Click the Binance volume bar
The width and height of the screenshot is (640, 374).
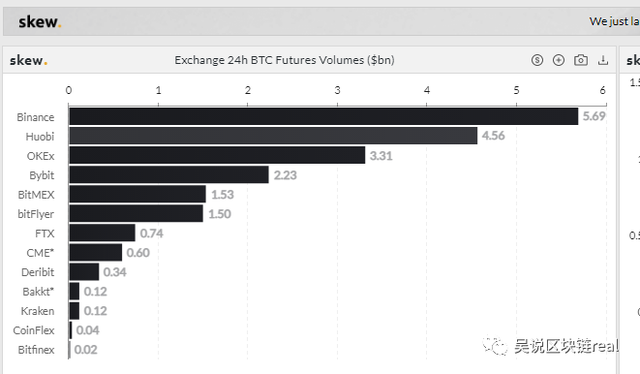pos(324,117)
